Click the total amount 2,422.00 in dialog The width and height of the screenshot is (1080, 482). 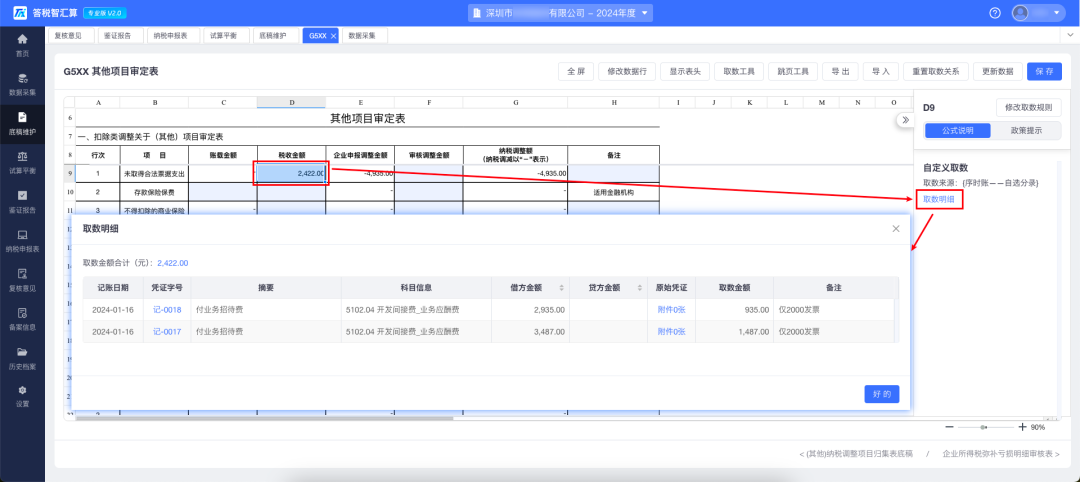coord(172,262)
